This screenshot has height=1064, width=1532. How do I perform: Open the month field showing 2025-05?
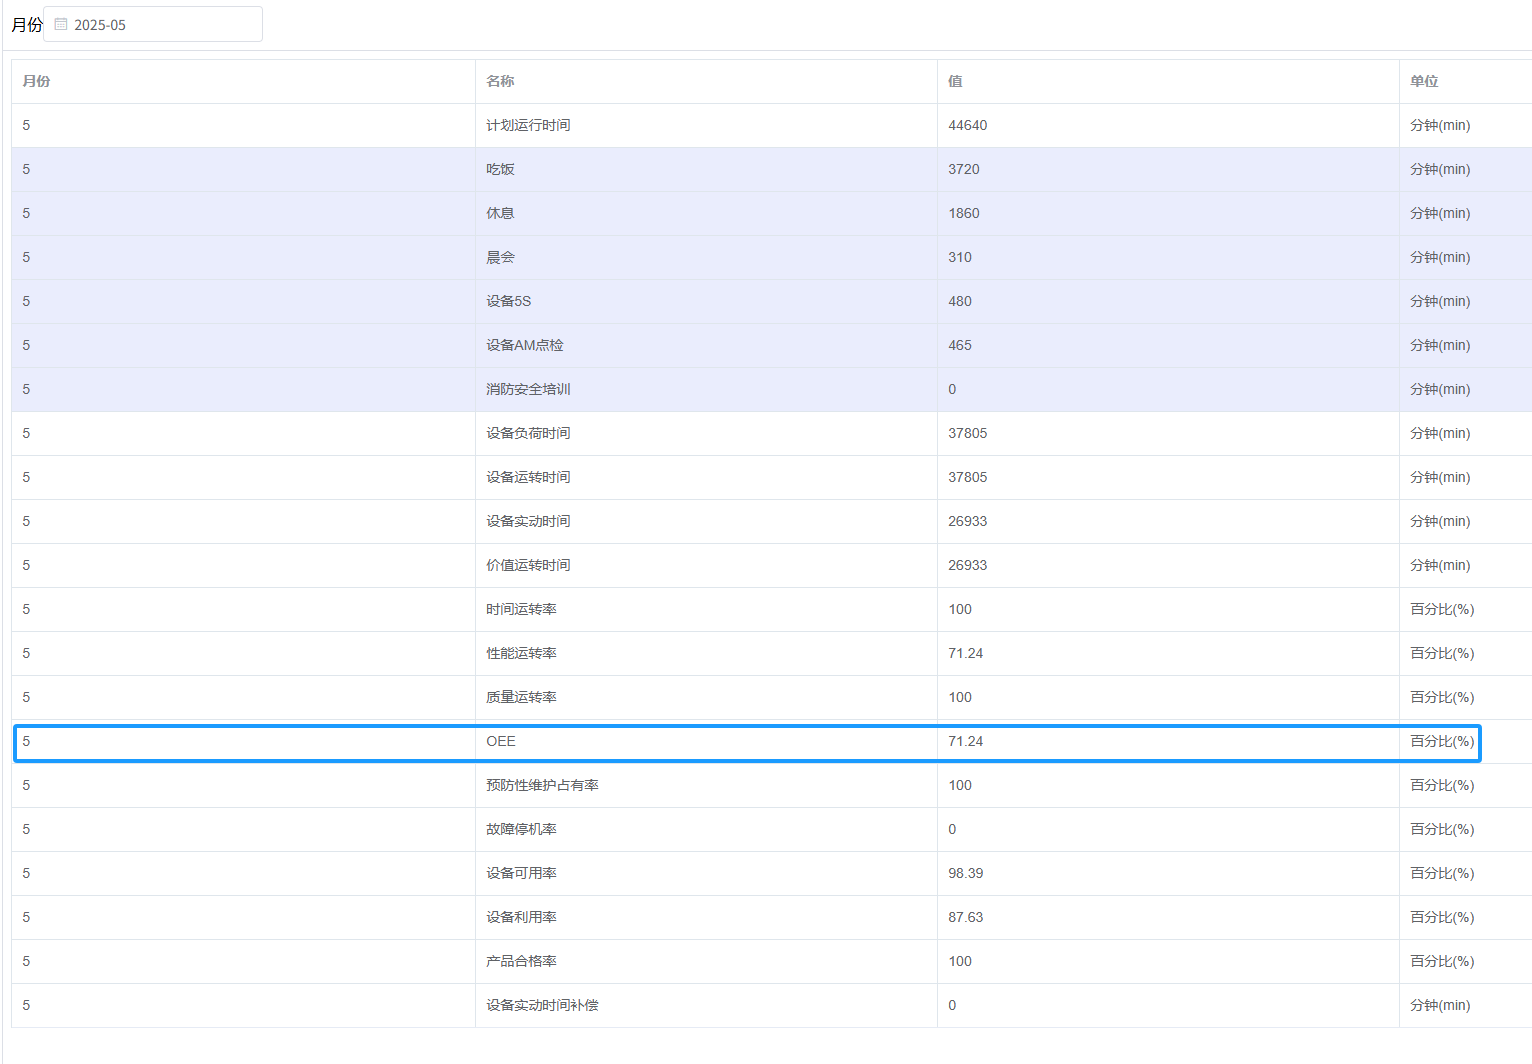(x=160, y=24)
